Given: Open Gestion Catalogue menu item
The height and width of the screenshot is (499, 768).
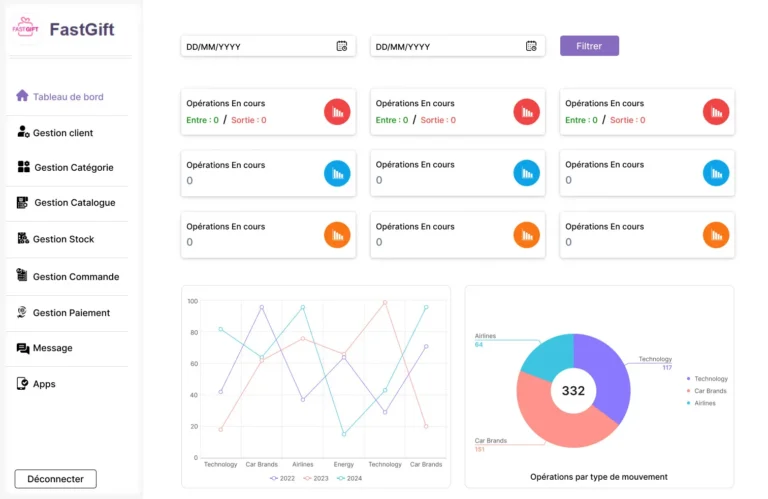Looking at the screenshot, I should [x=67, y=203].
